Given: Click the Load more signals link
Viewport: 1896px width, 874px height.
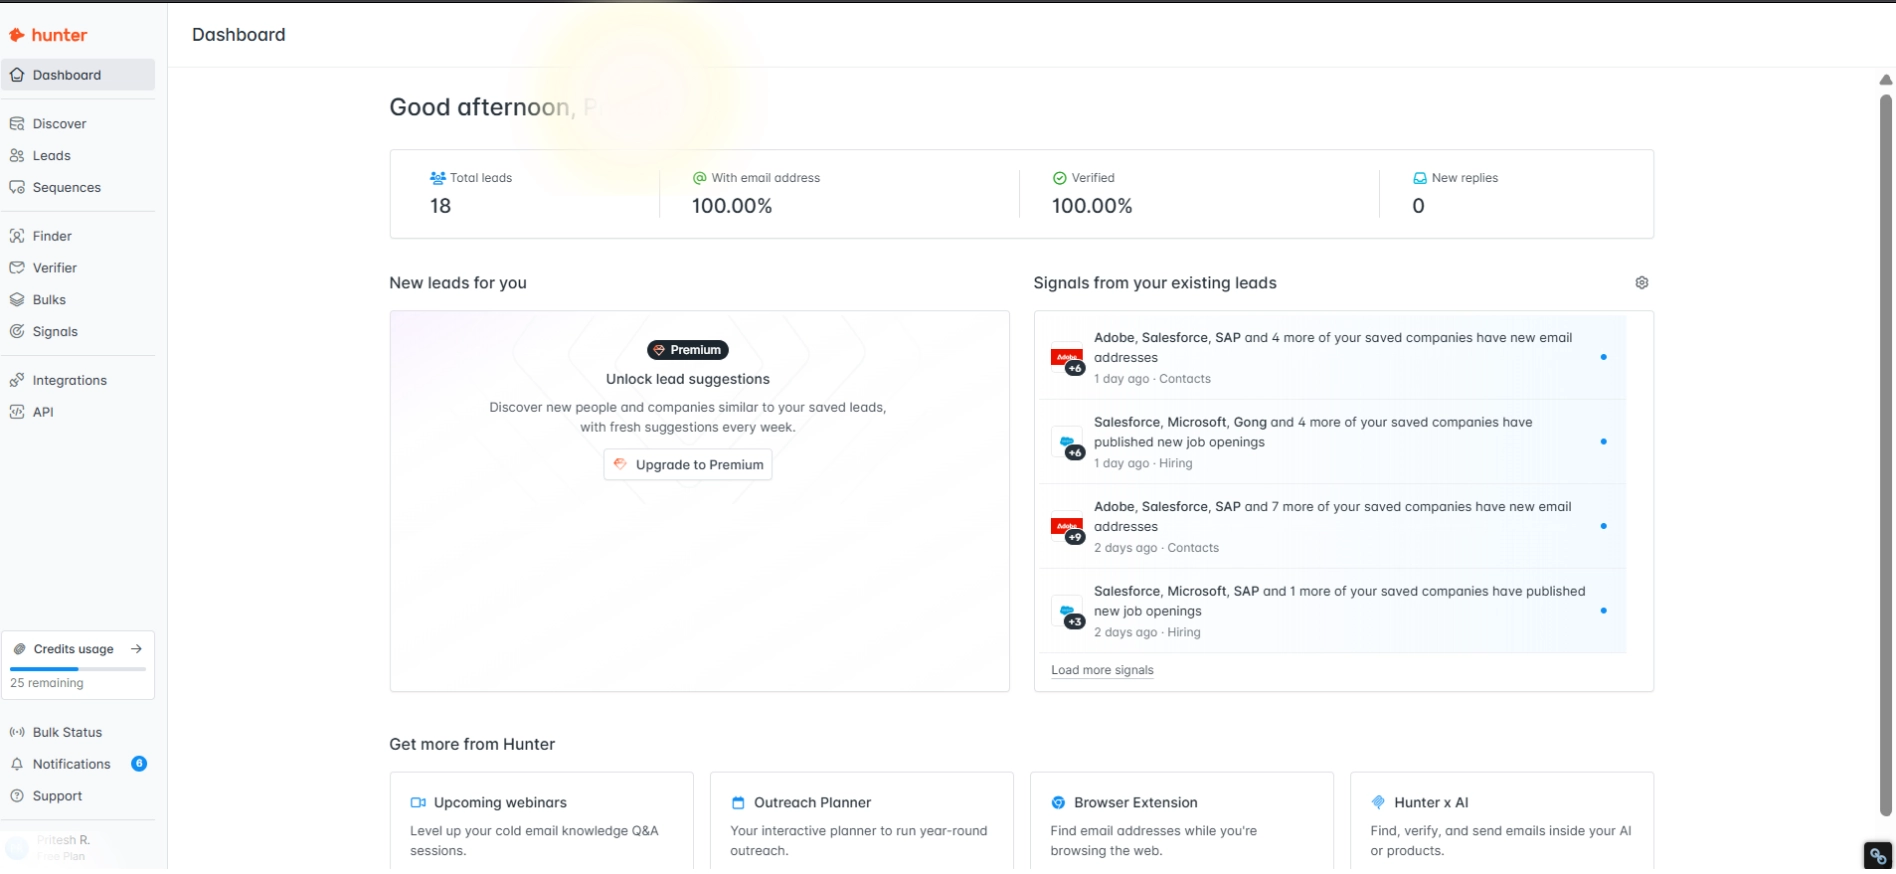Looking at the screenshot, I should 1102,670.
